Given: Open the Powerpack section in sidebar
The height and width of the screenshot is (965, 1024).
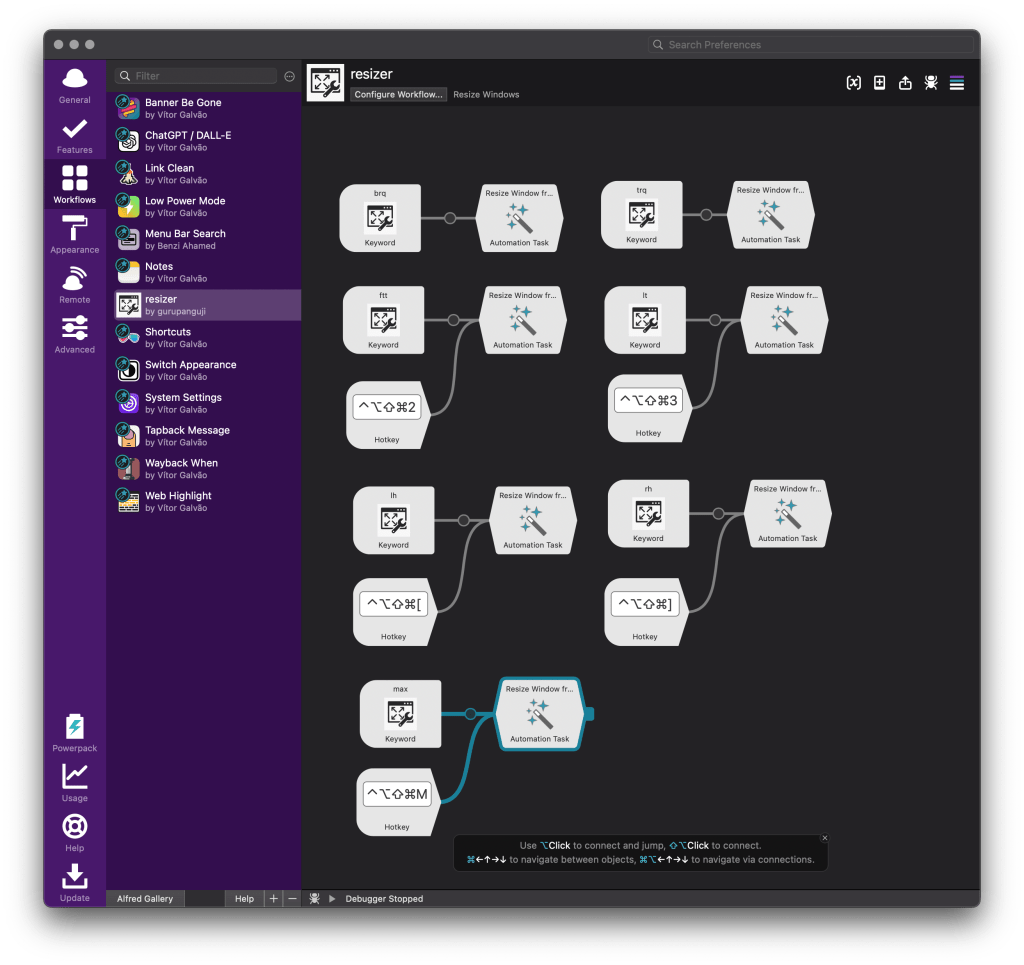Looking at the screenshot, I should pos(75,732).
